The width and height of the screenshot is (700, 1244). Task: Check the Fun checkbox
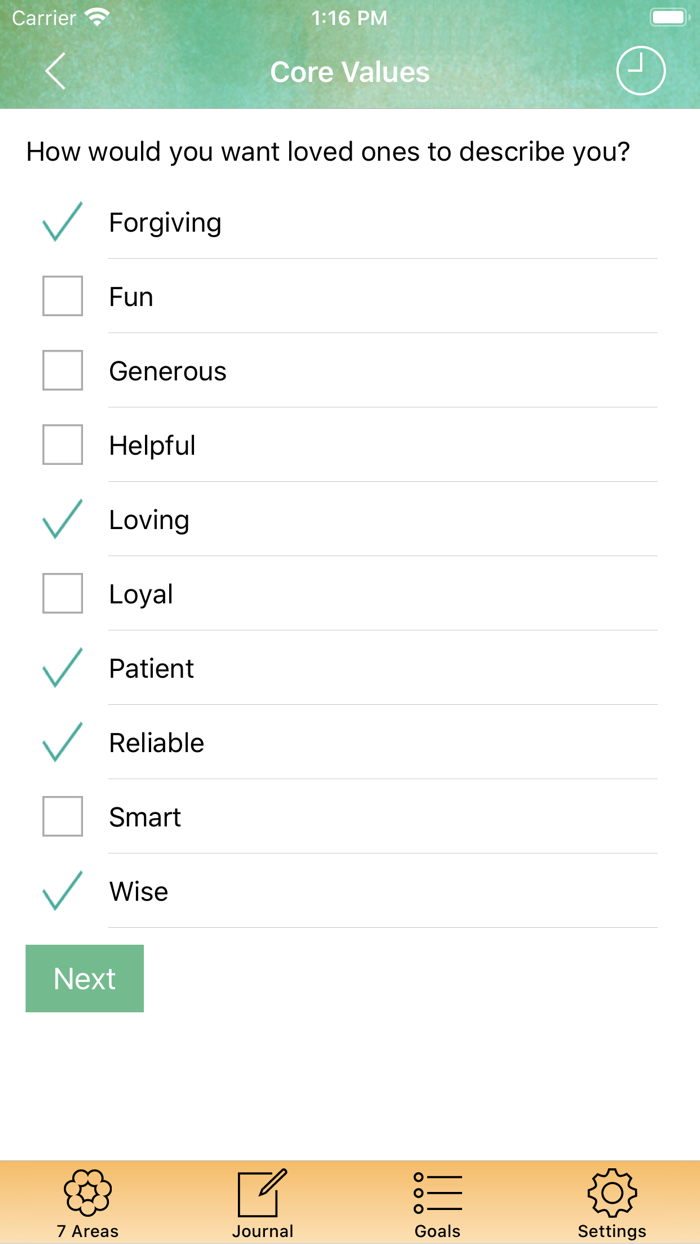62,297
